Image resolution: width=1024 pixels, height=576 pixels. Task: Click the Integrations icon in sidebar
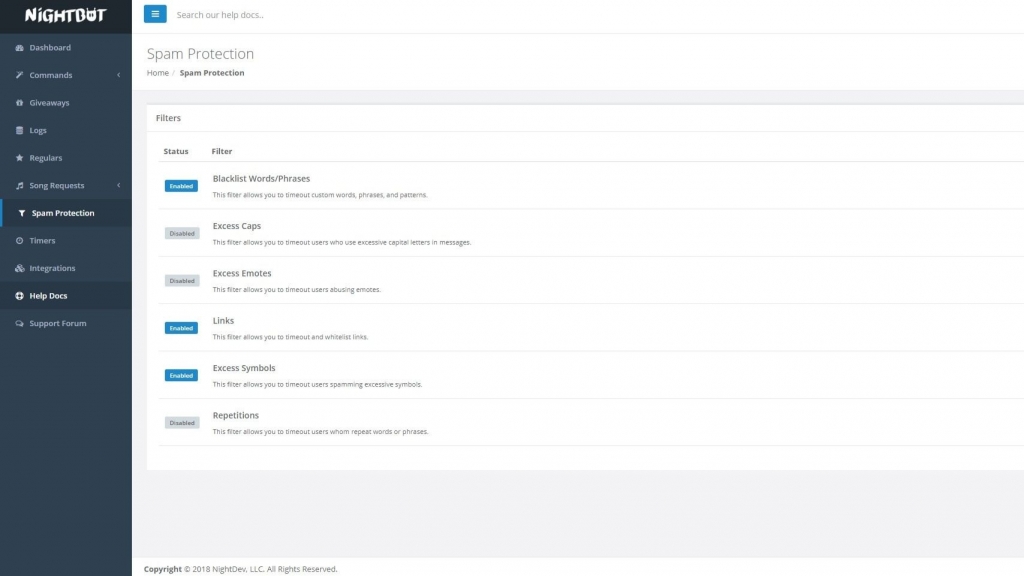tap(19, 269)
